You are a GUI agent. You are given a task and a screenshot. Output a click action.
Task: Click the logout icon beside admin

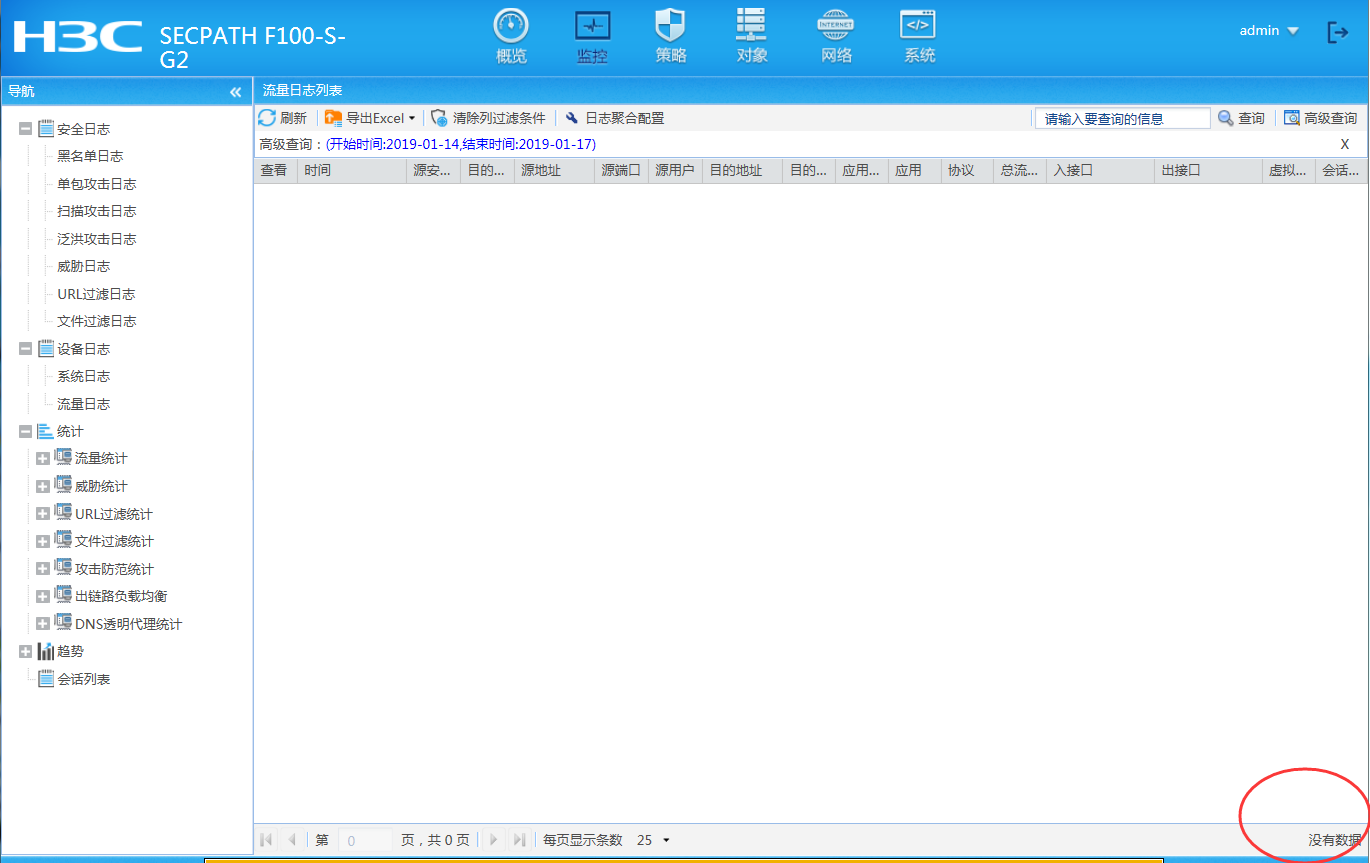click(1337, 32)
